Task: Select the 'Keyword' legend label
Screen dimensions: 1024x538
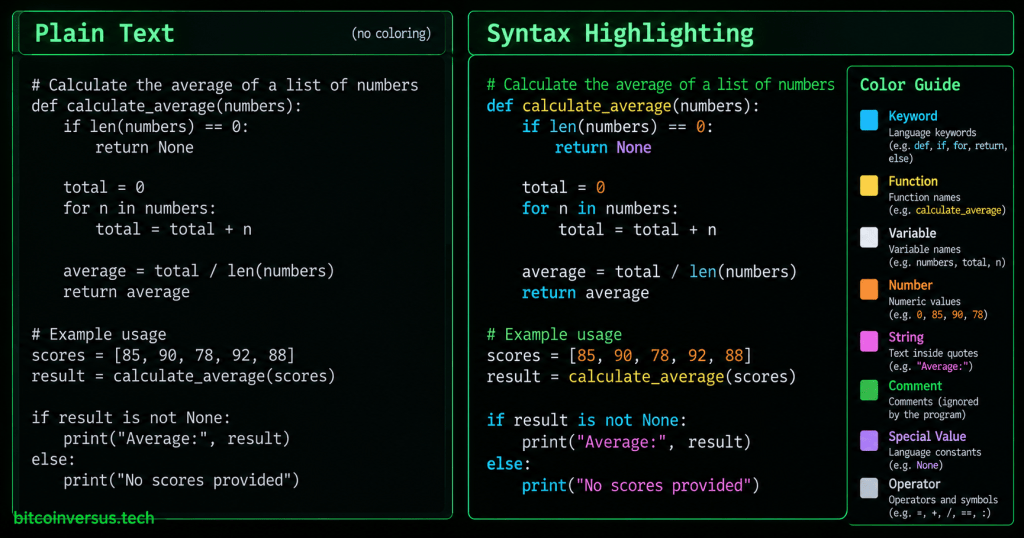Action: 912,116
